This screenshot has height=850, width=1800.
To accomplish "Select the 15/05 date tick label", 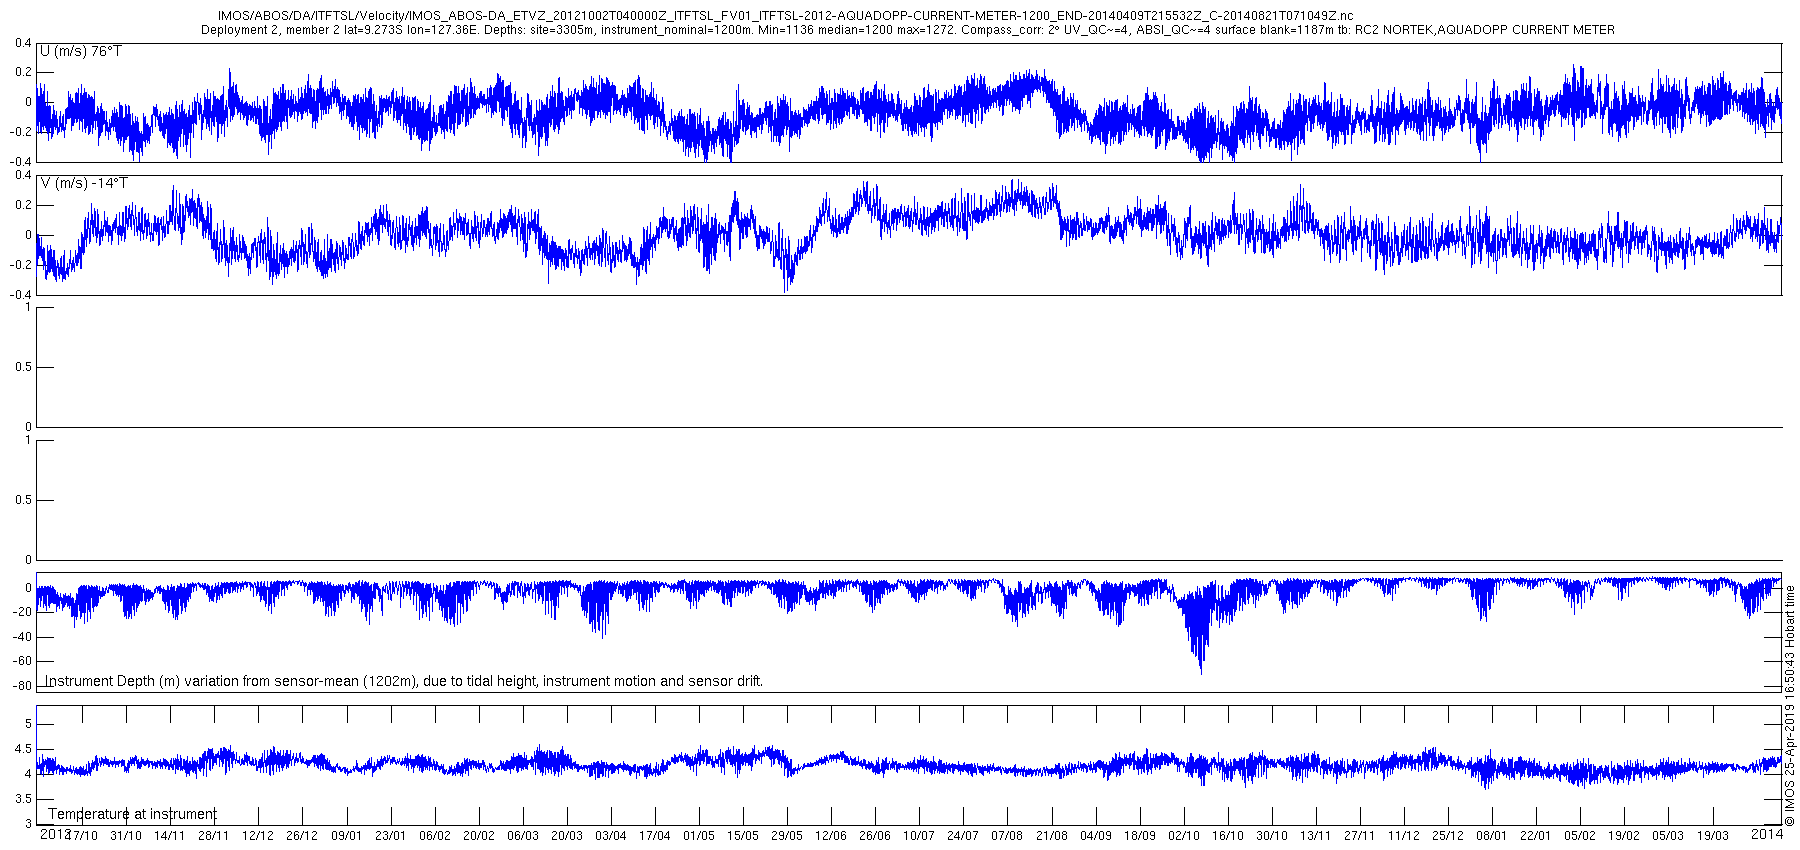I will [743, 836].
